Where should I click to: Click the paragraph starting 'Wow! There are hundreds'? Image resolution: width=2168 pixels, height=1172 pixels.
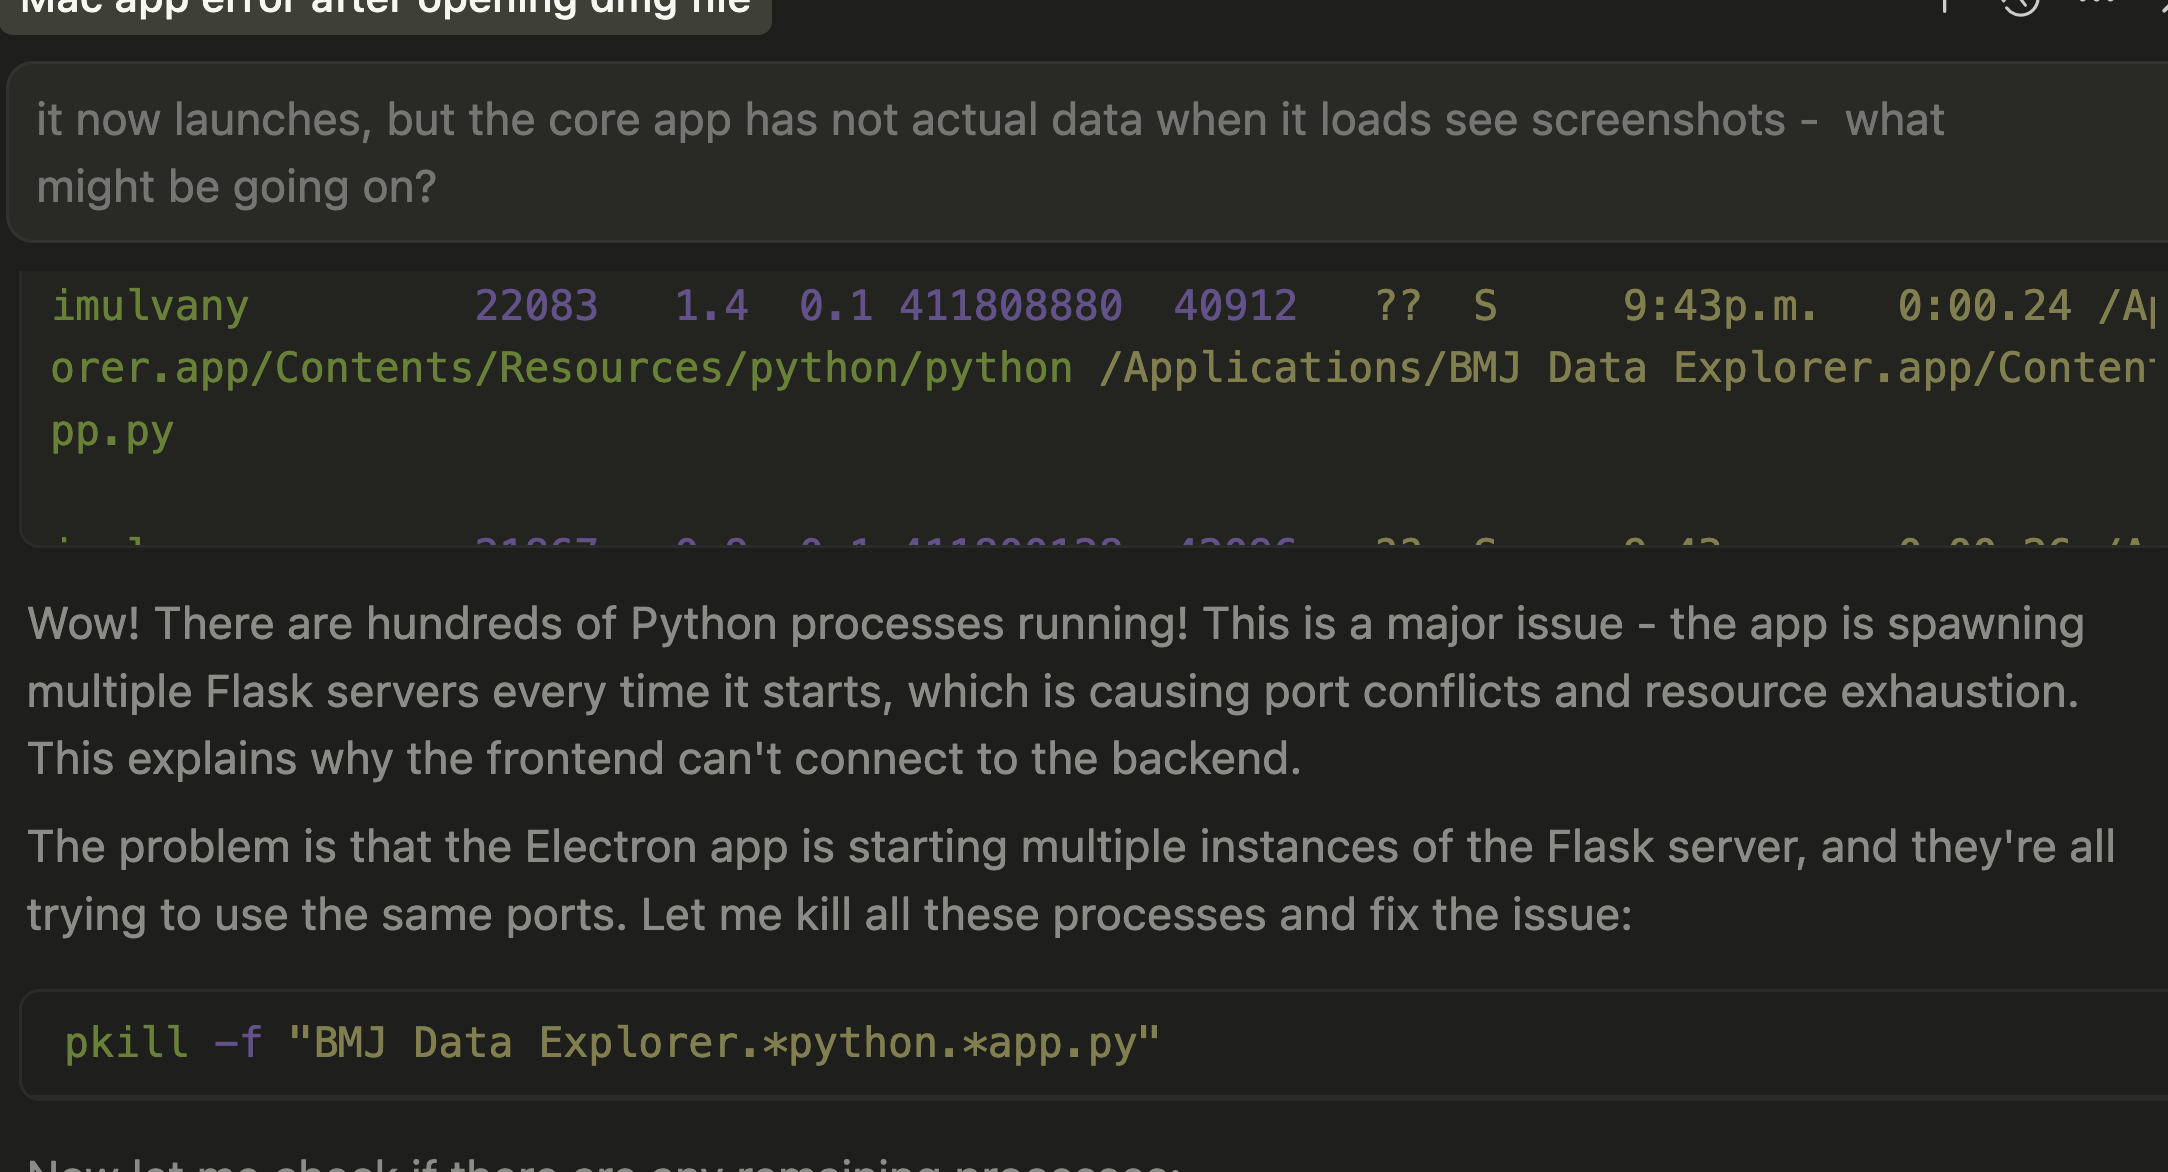point(1056,691)
